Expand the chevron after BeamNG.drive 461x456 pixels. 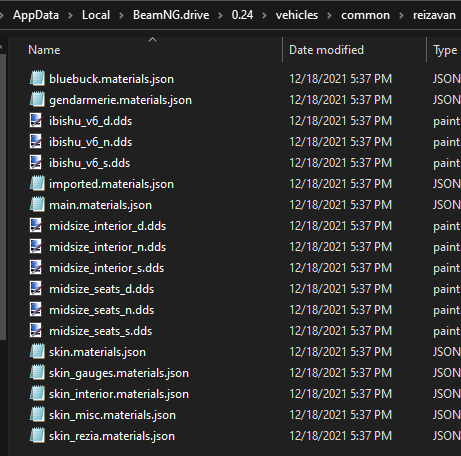coord(220,15)
